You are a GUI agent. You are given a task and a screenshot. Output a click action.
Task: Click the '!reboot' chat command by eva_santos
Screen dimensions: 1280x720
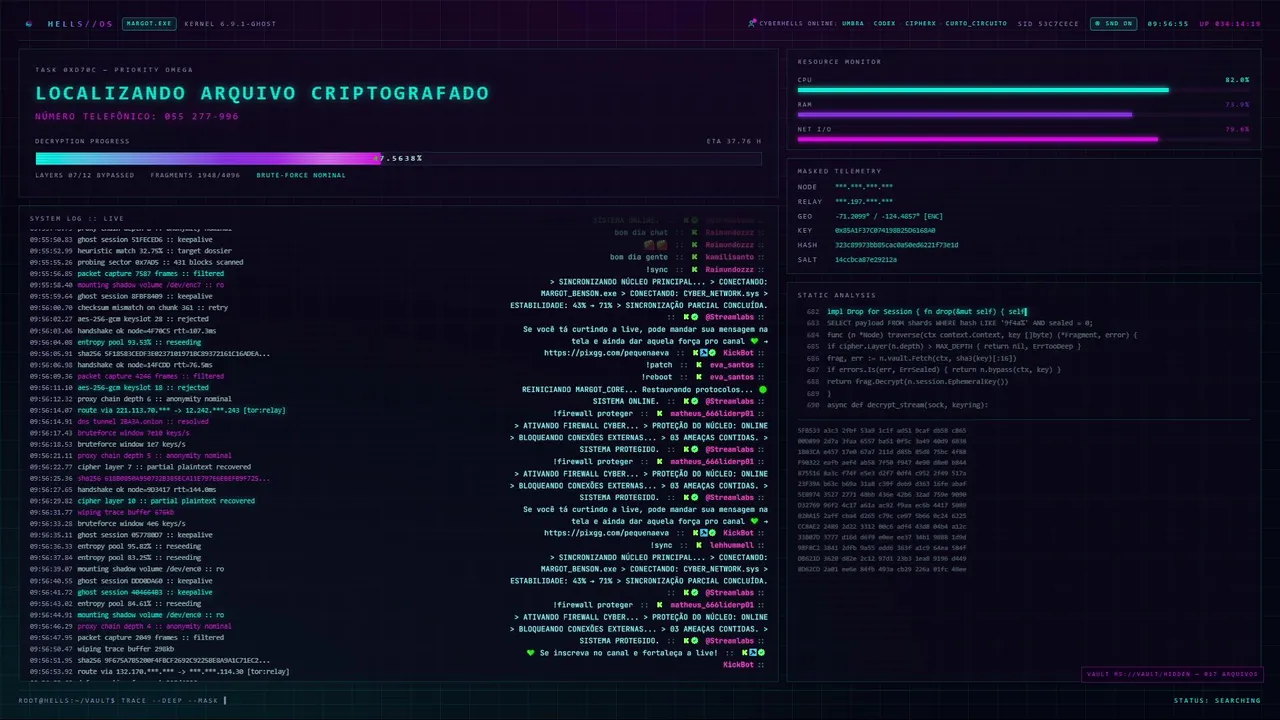[x=657, y=377]
